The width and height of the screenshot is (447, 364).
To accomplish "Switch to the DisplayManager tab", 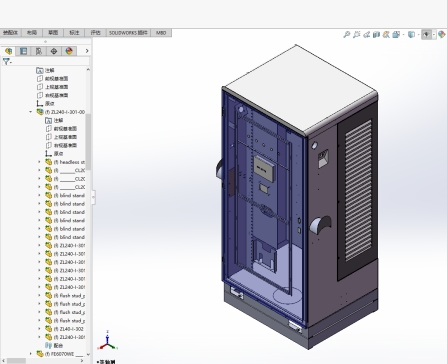I will 69,51.
